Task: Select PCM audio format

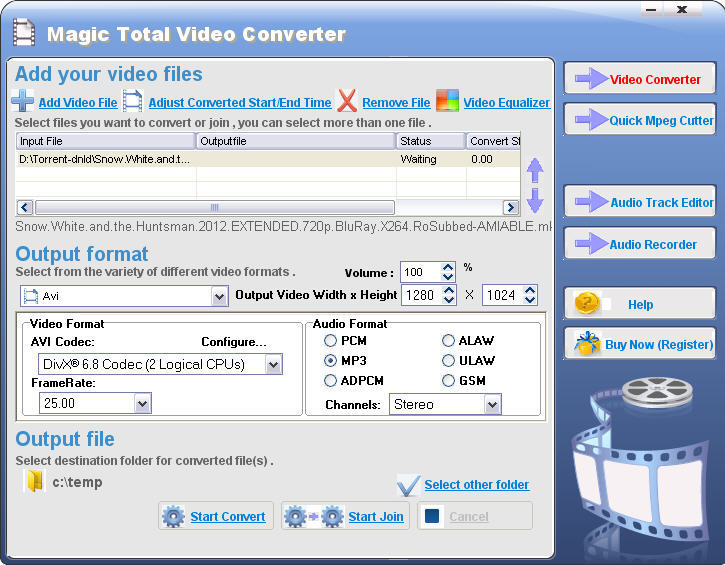Action: (330, 341)
